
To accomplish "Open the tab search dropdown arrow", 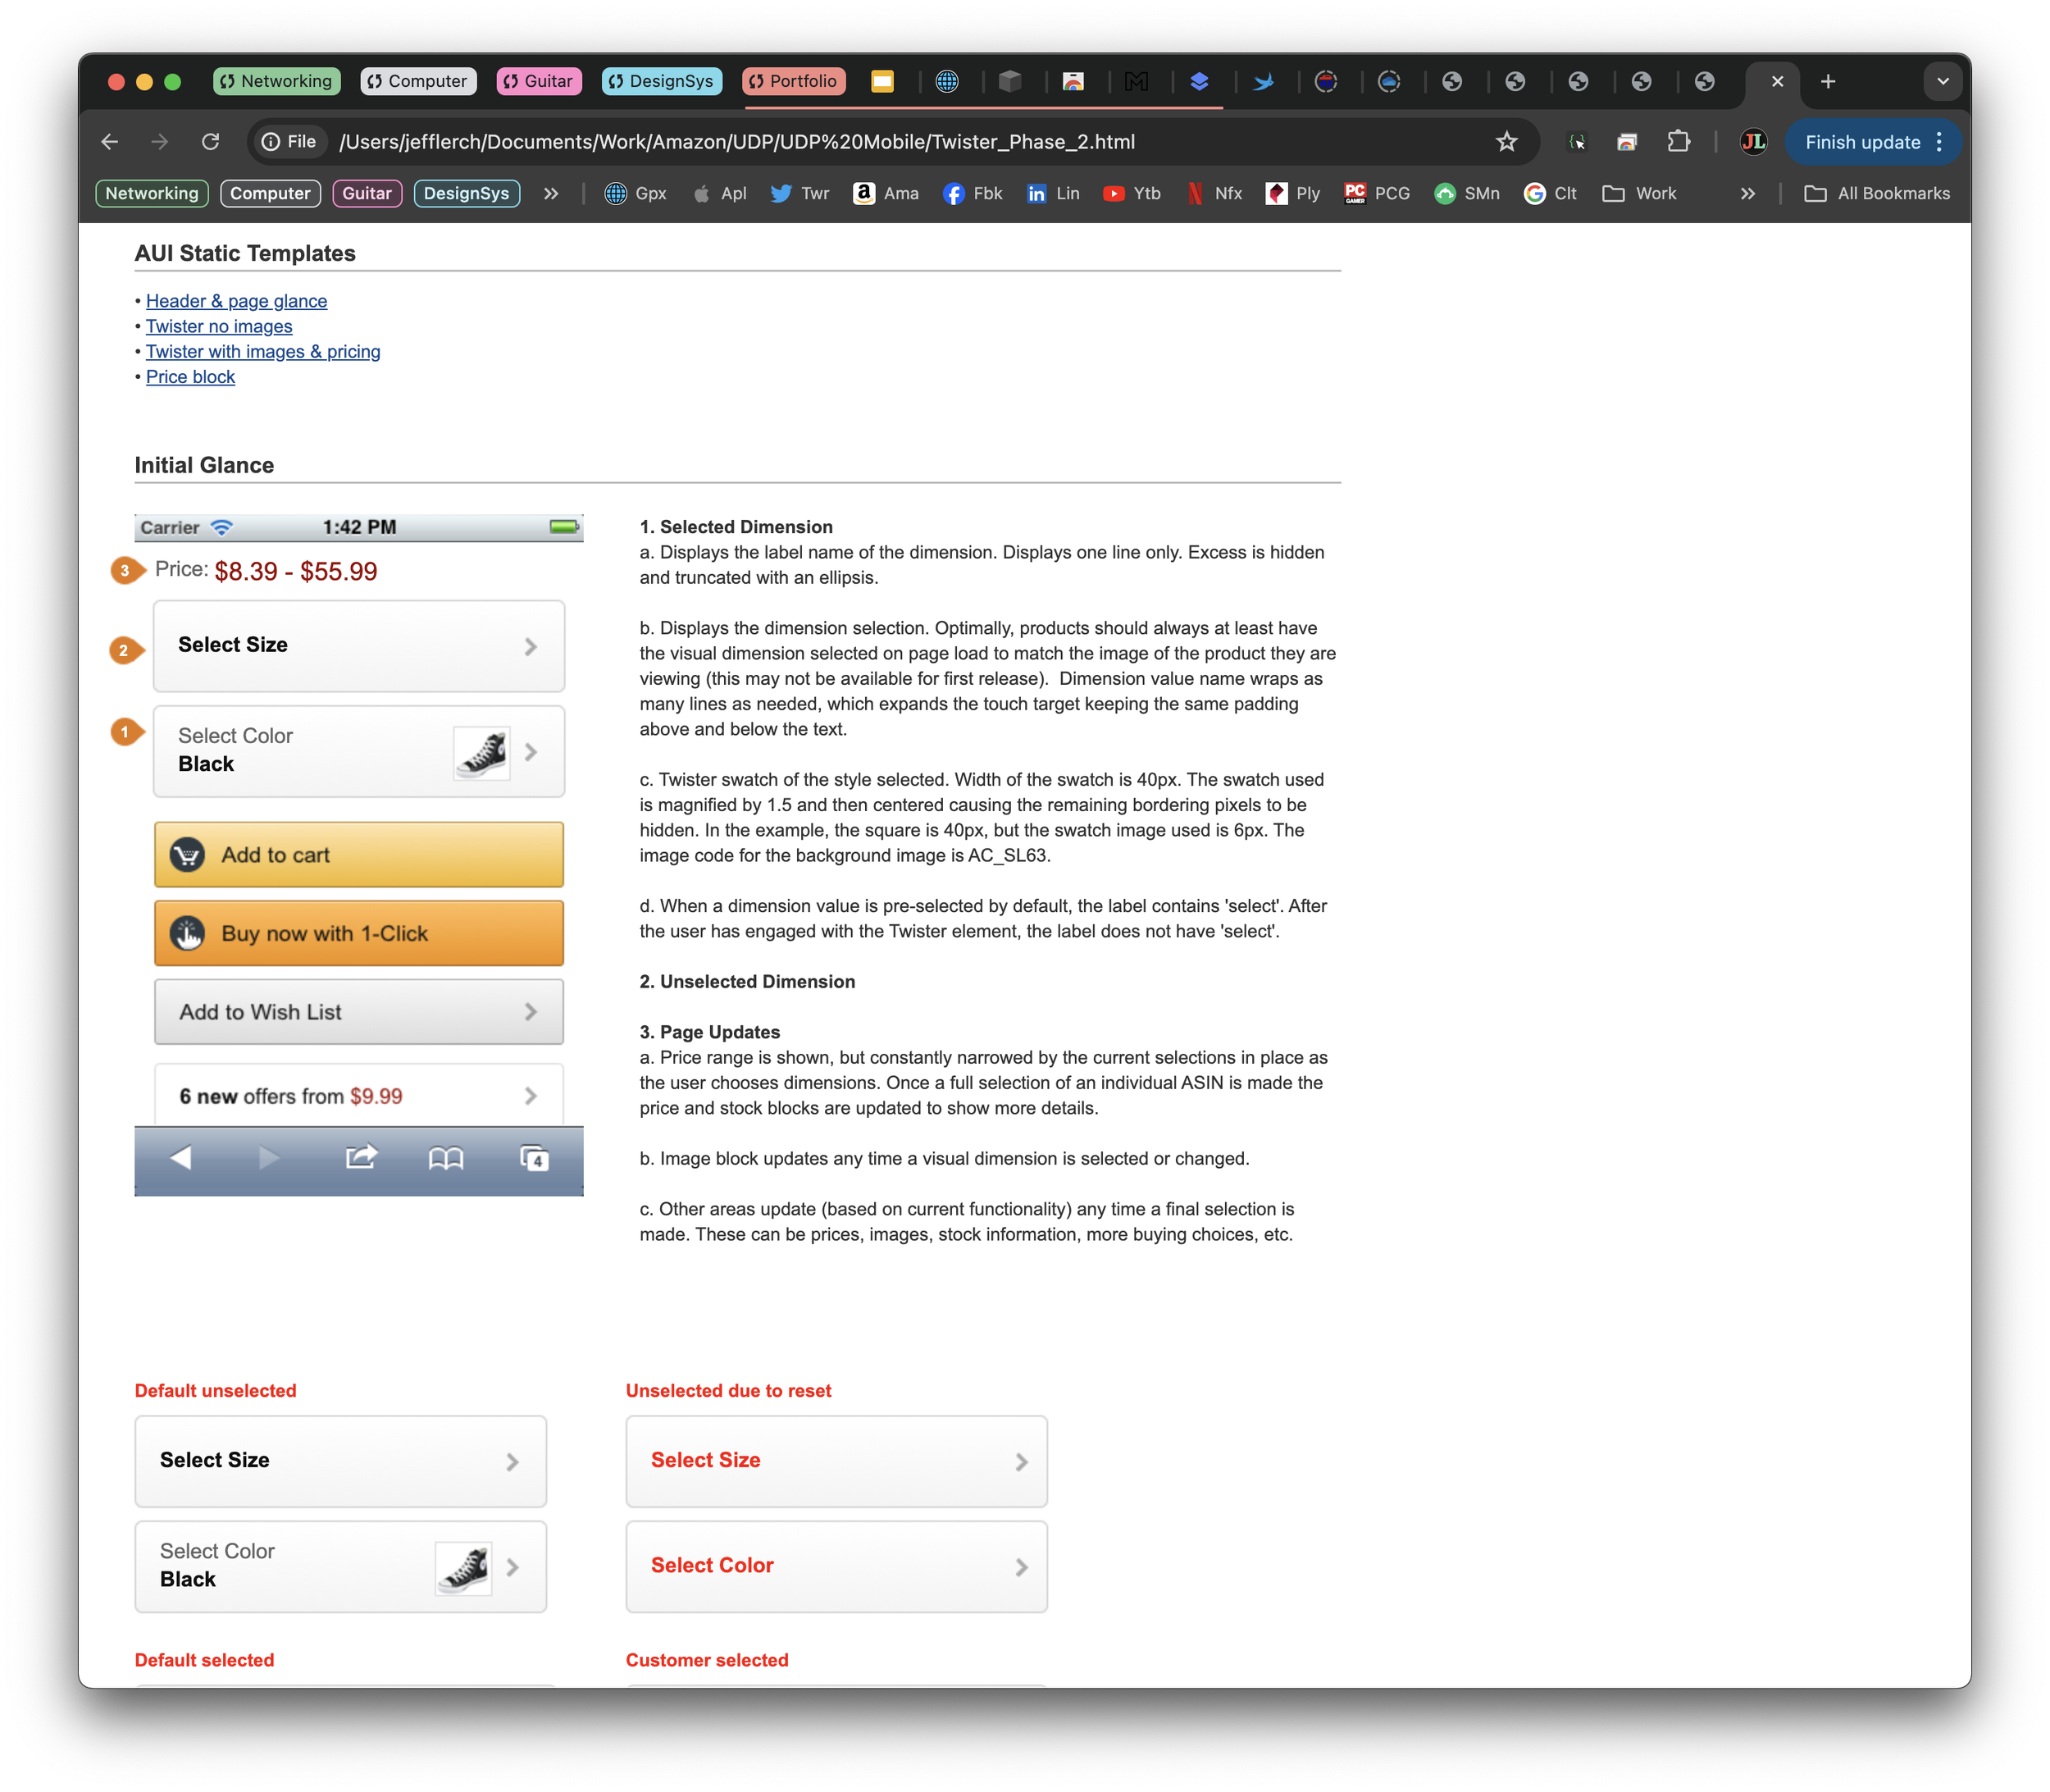I will (x=1943, y=81).
